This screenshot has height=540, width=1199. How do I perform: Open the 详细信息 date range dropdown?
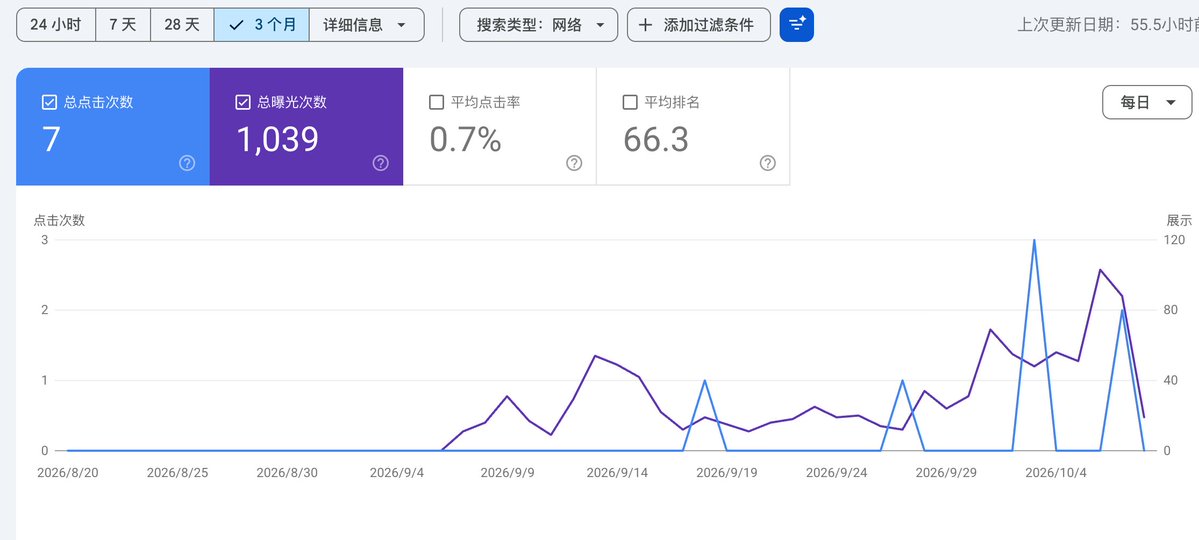[366, 24]
